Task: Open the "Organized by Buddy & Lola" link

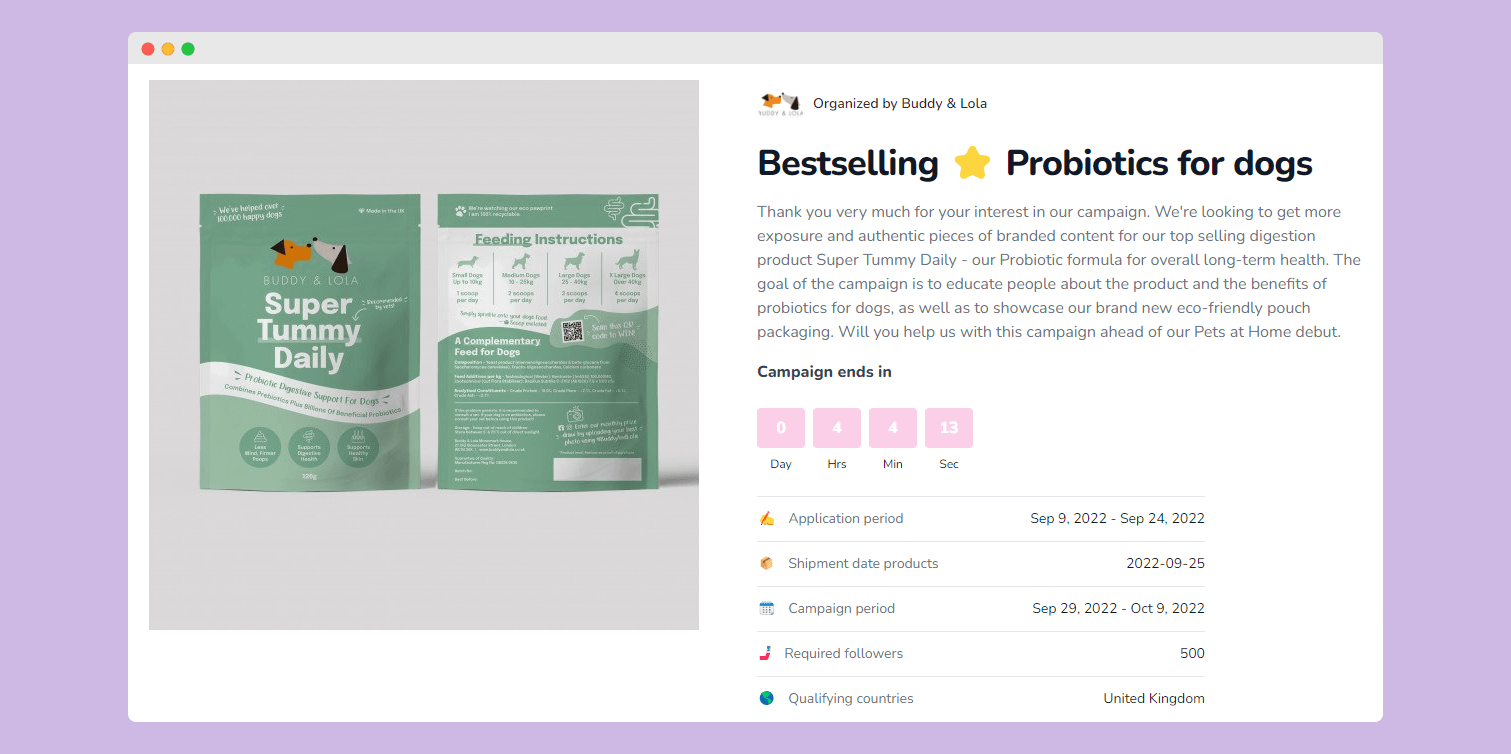Action: tap(900, 103)
